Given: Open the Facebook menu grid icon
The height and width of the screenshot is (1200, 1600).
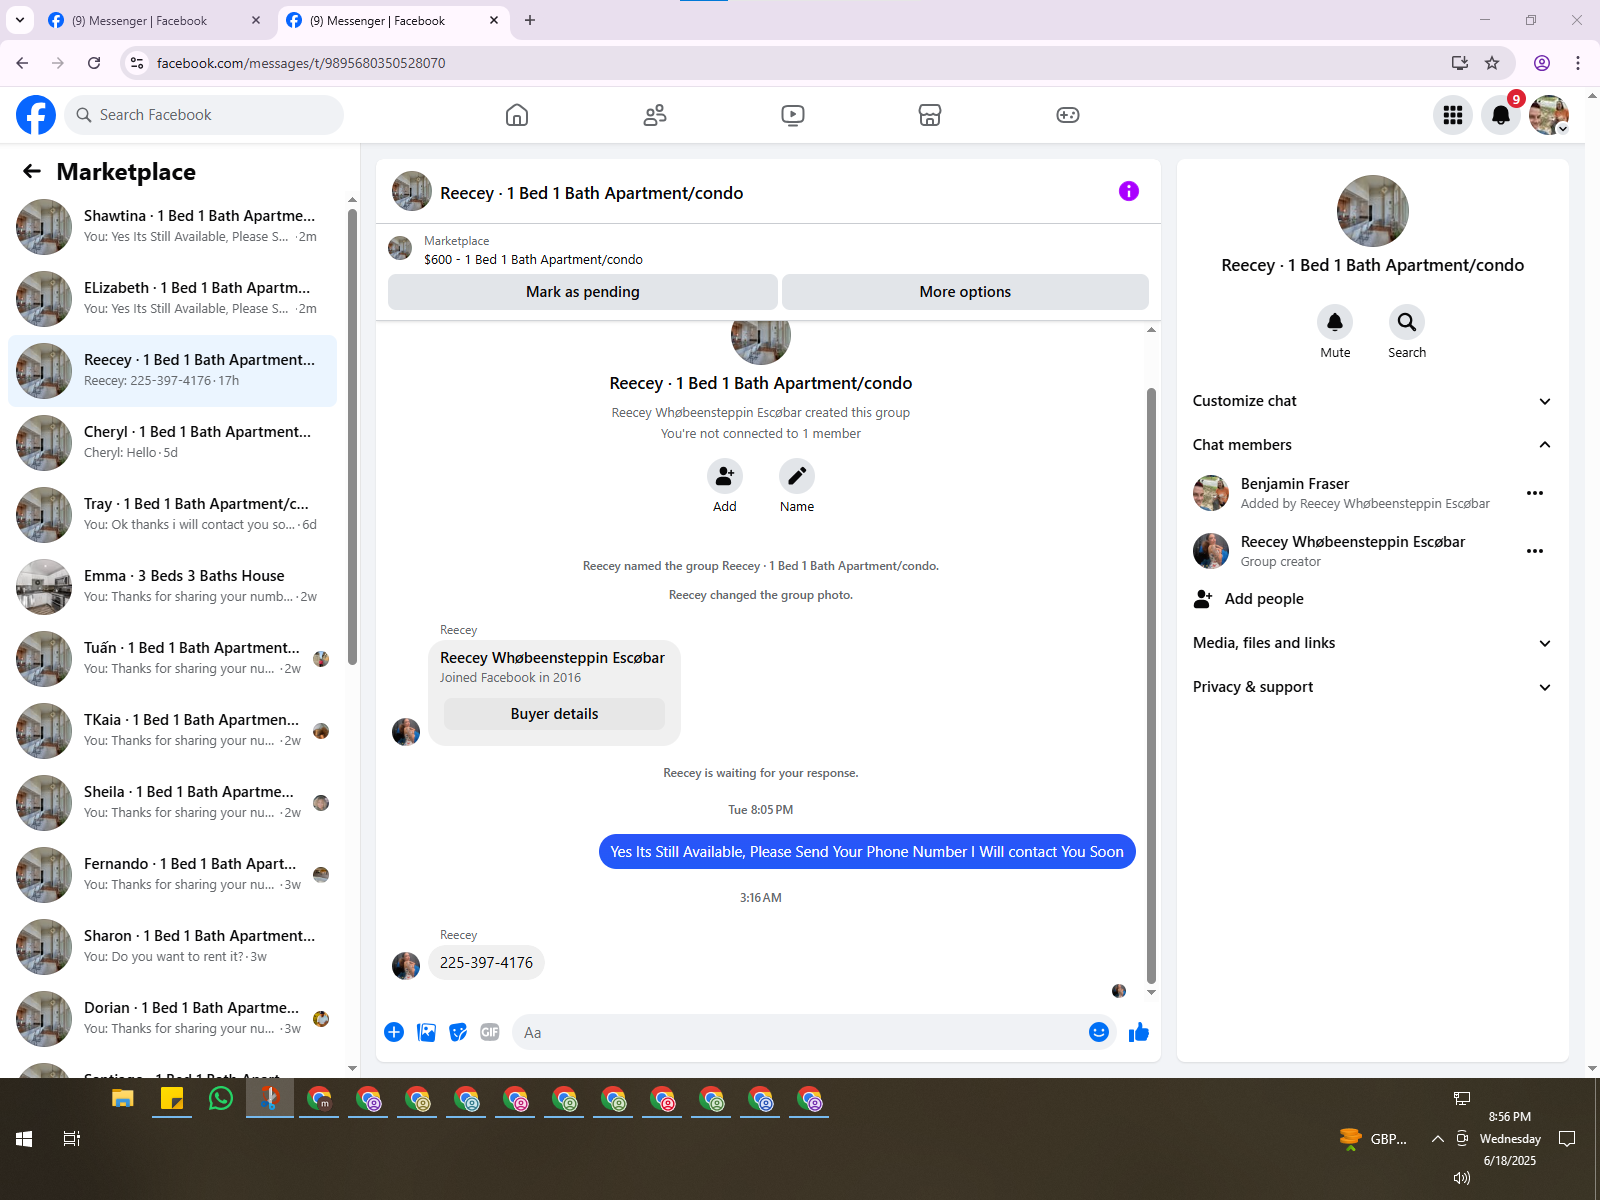Looking at the screenshot, I should click(x=1453, y=115).
